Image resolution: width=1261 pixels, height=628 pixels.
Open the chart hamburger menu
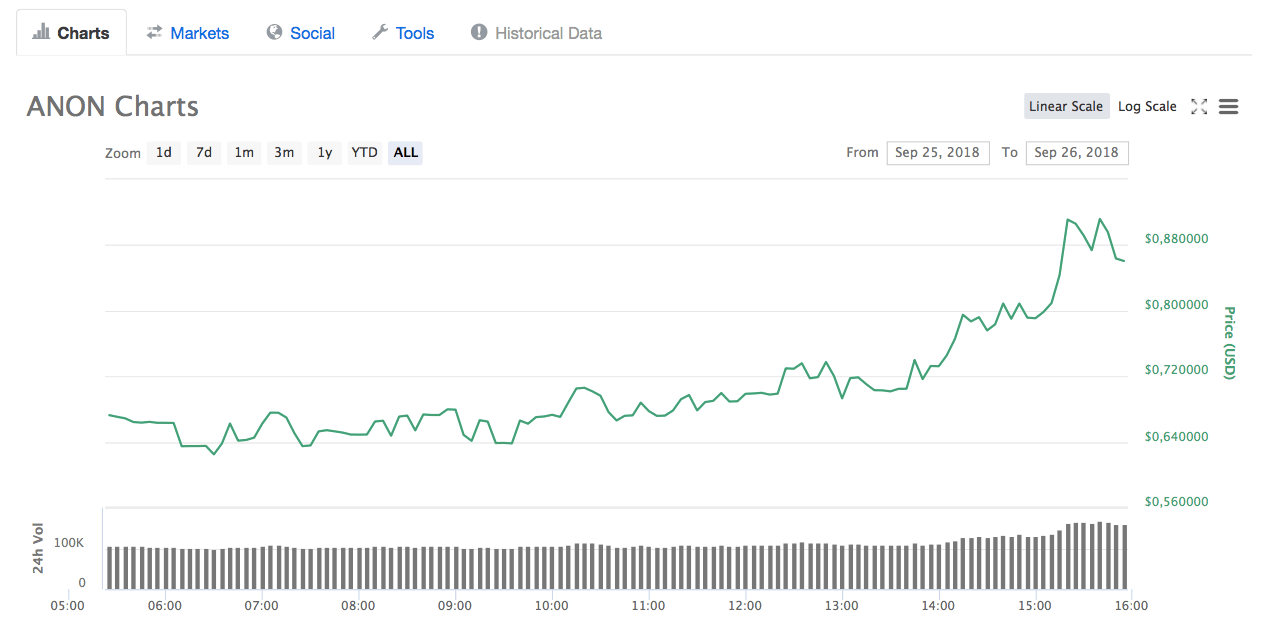tap(1229, 107)
